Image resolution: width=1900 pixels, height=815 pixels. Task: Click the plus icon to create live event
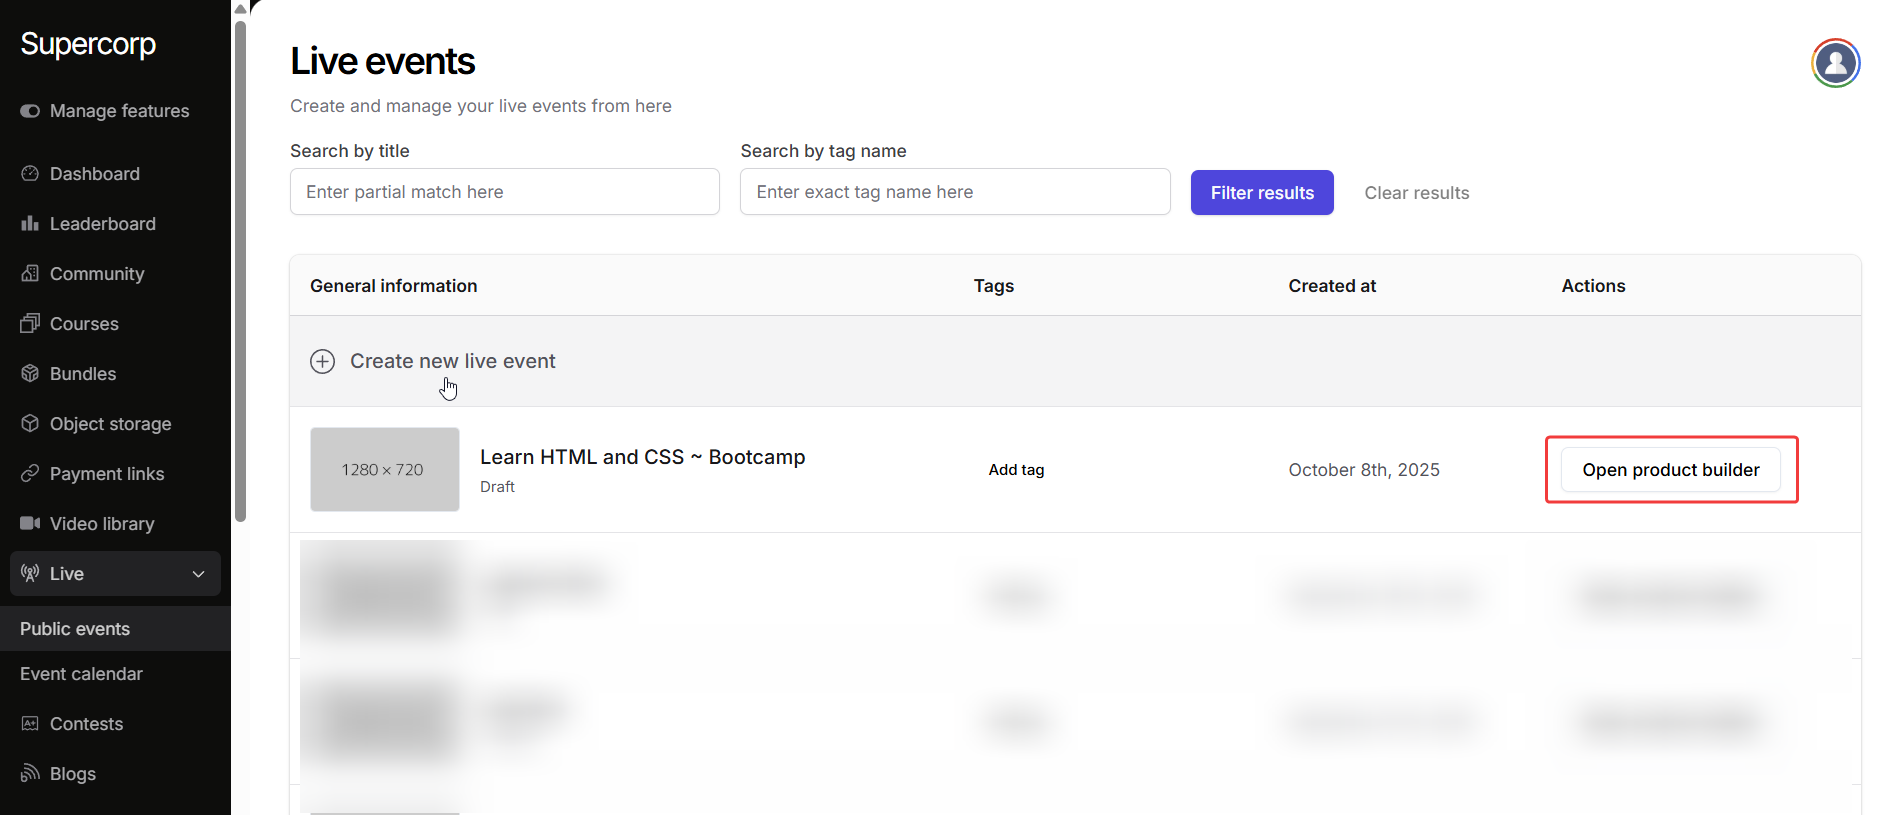[x=322, y=361]
